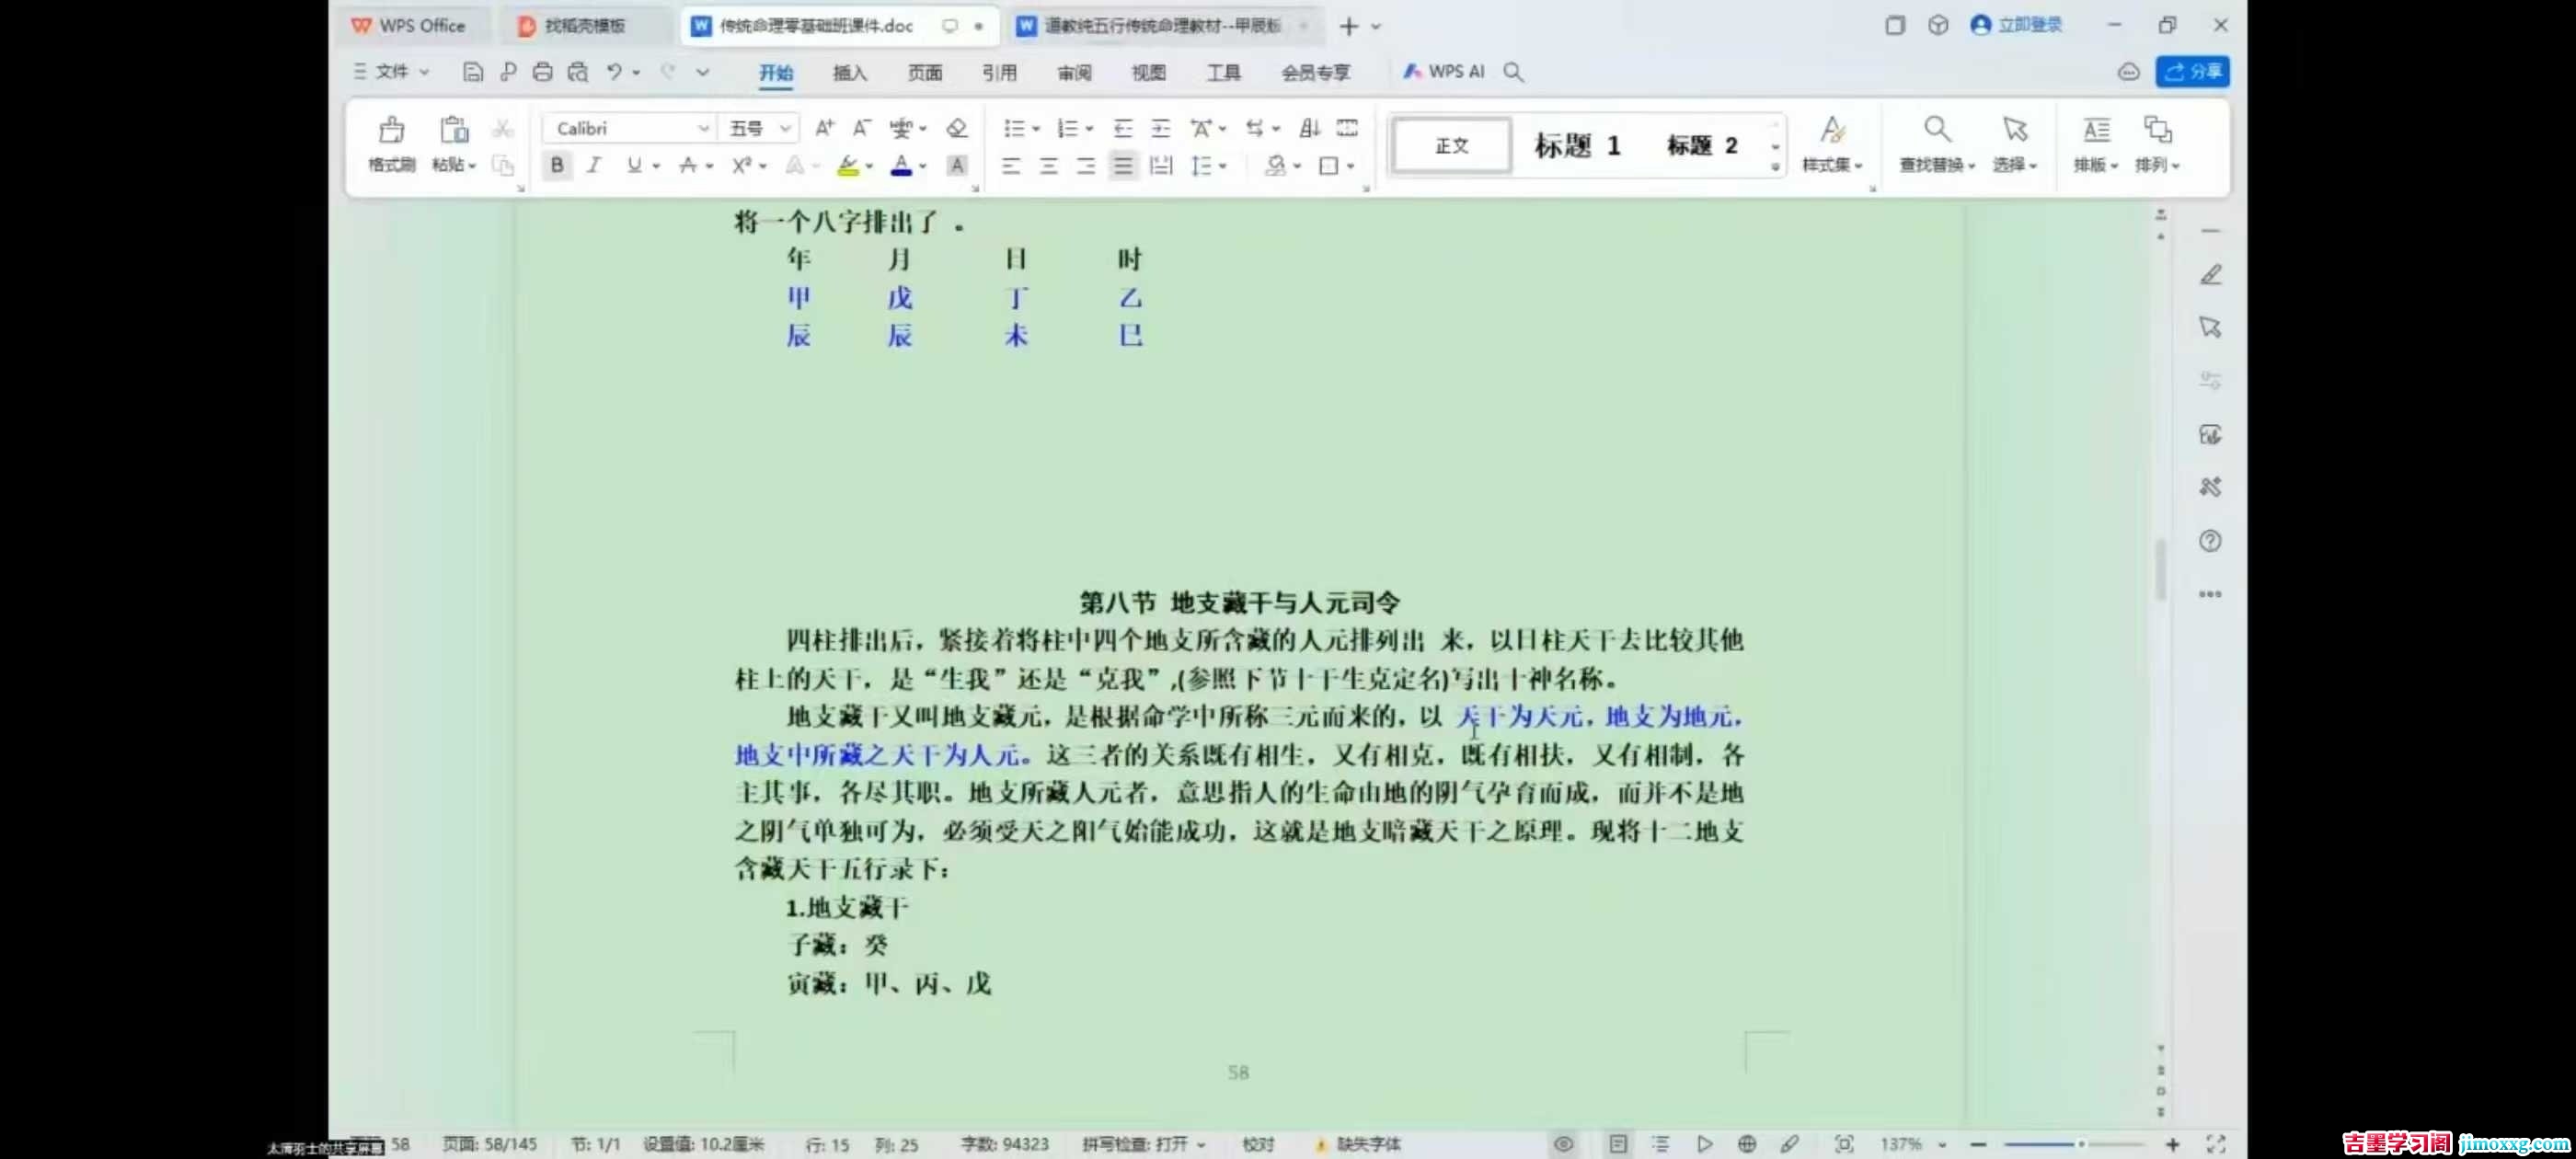Image resolution: width=2576 pixels, height=1159 pixels.
Task: Open the 审阅 ribbon tab
Action: point(1074,73)
